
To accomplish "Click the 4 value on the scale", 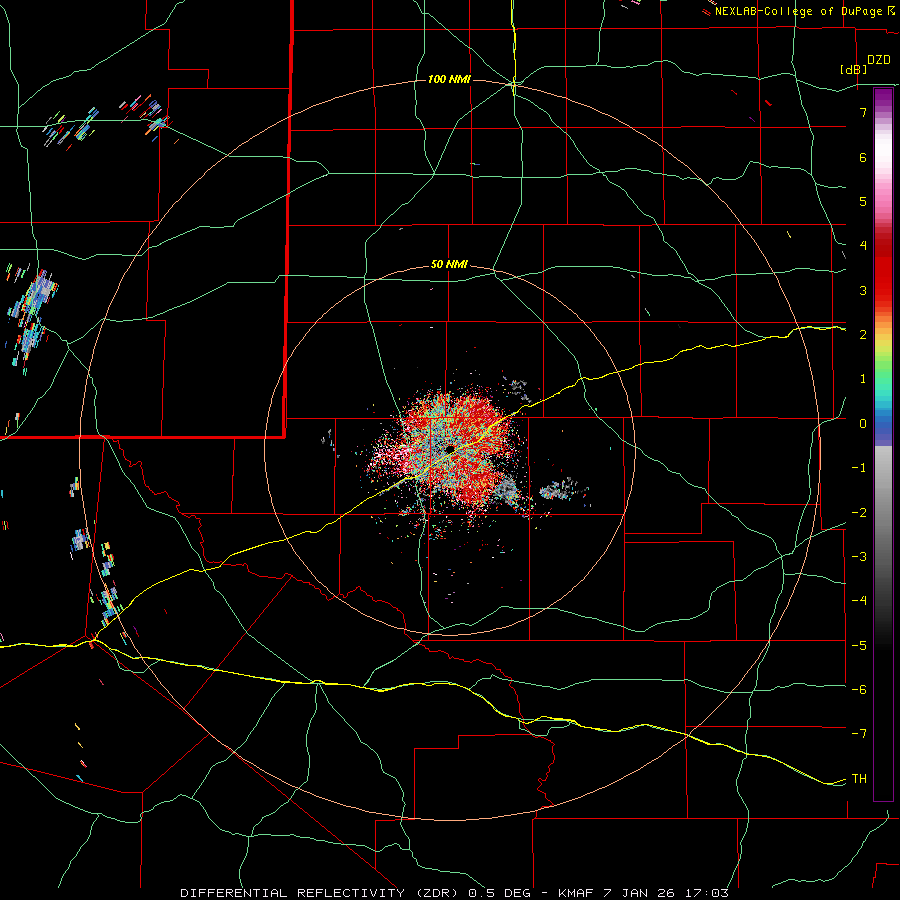I will (863, 246).
